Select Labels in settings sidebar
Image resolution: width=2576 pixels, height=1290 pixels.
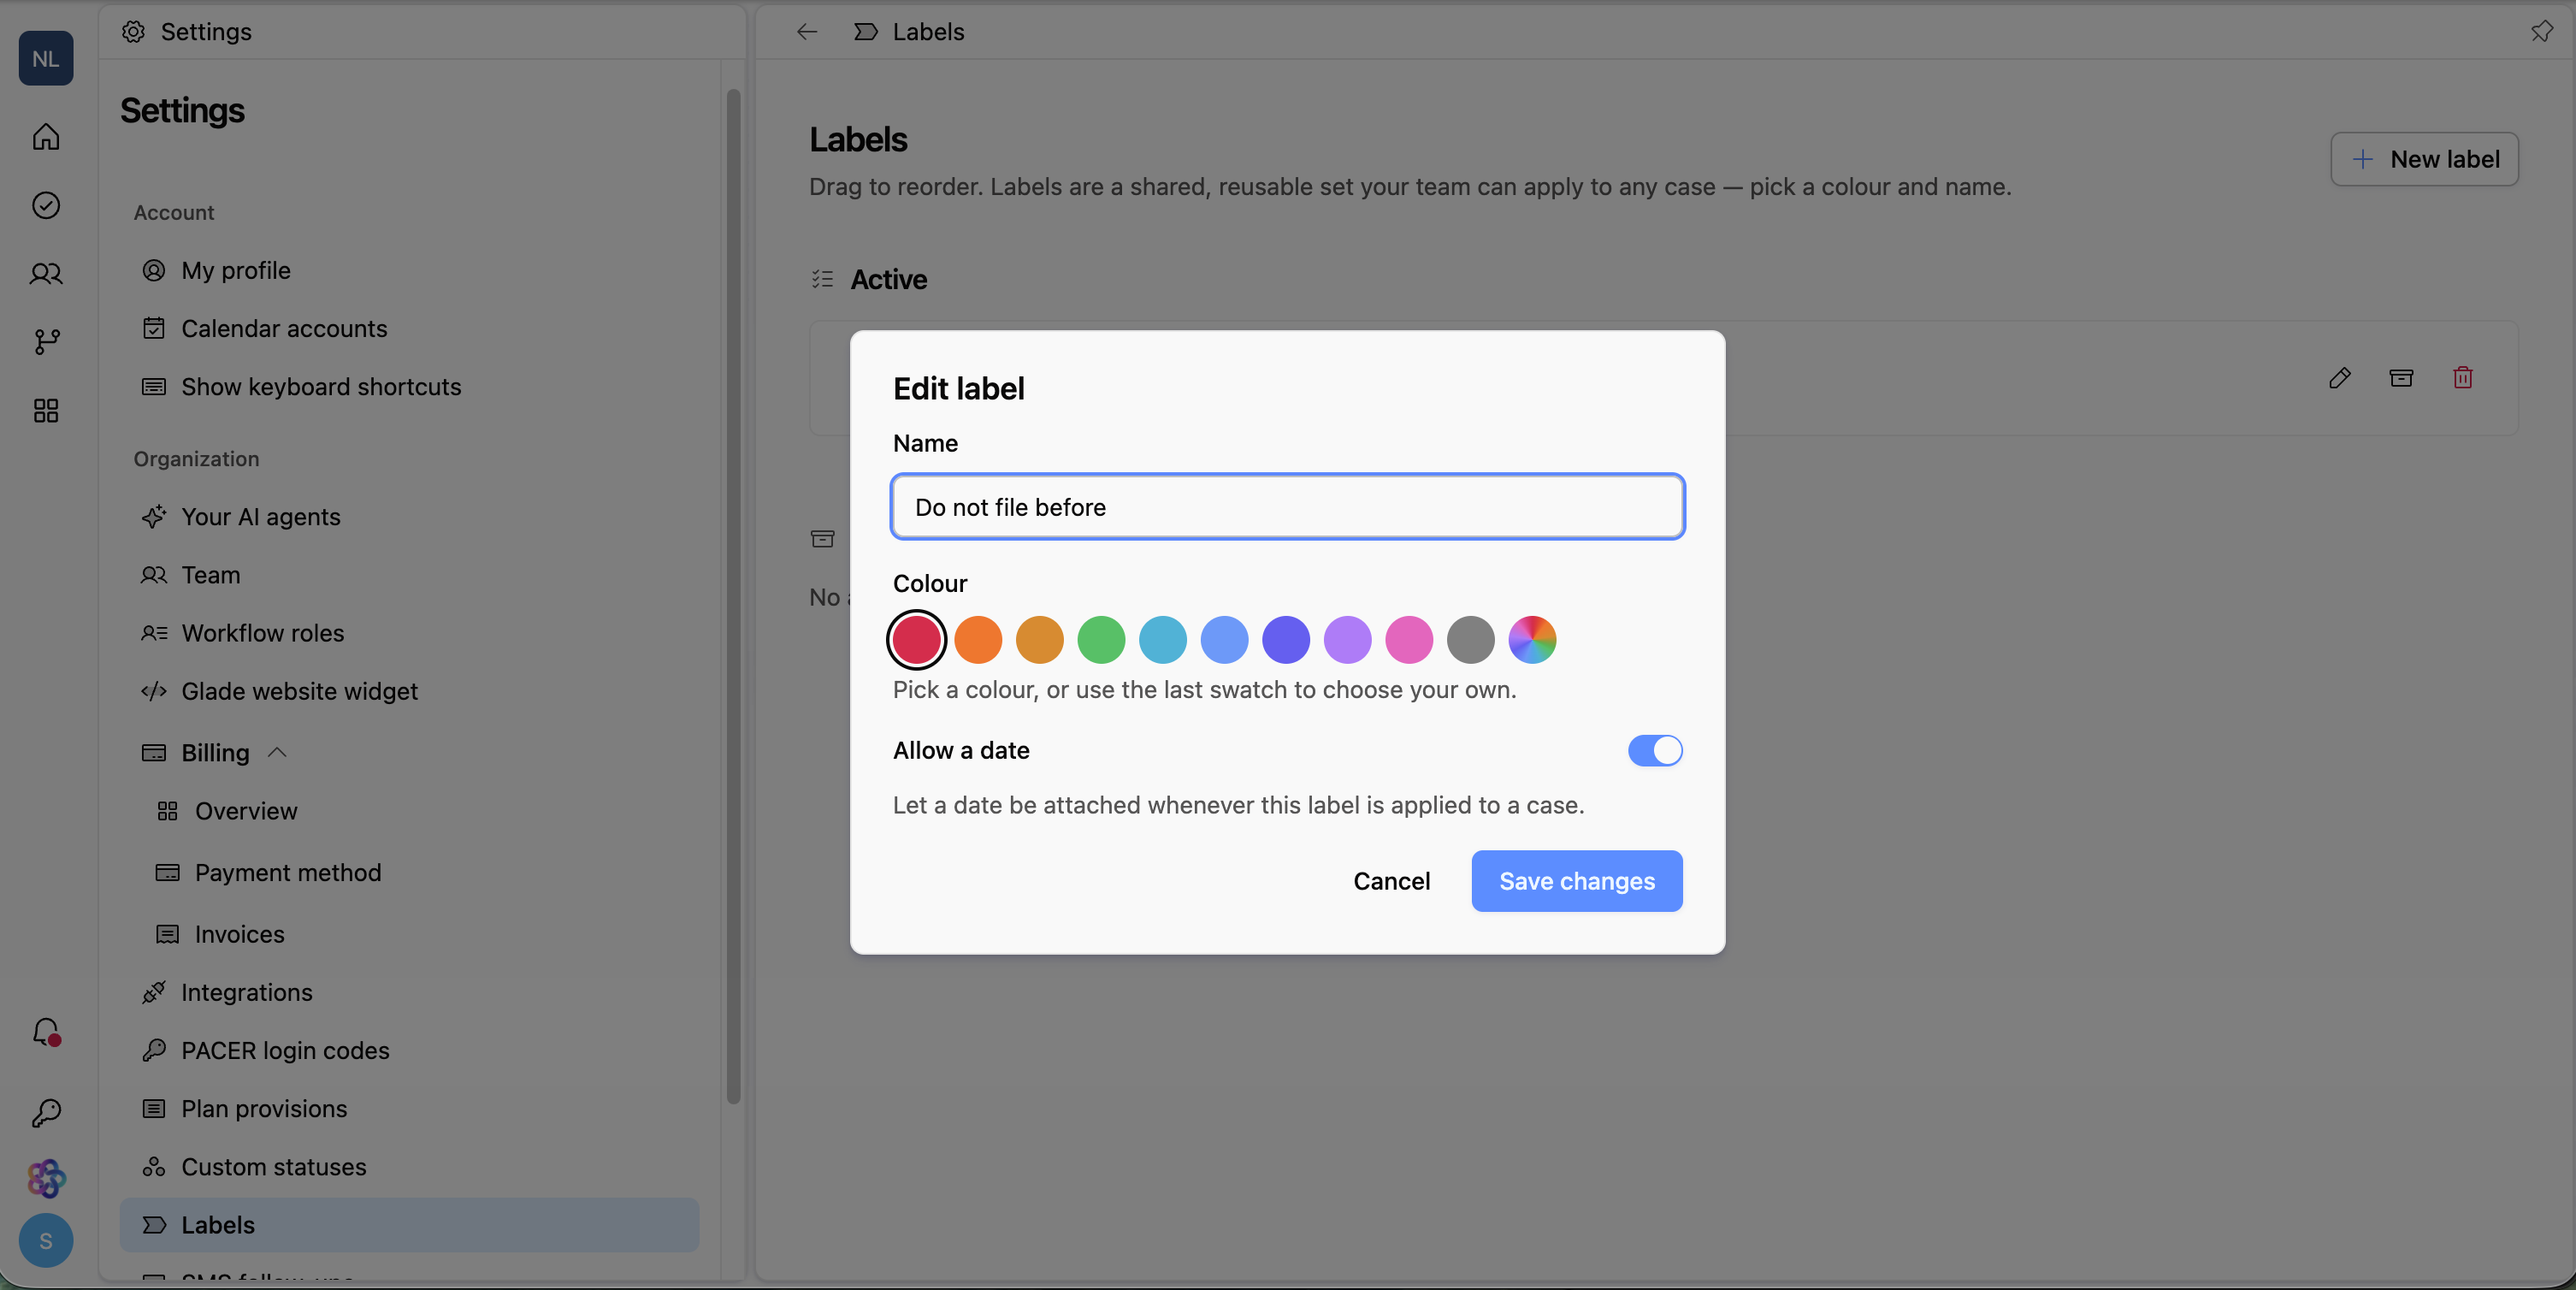[x=410, y=1224]
